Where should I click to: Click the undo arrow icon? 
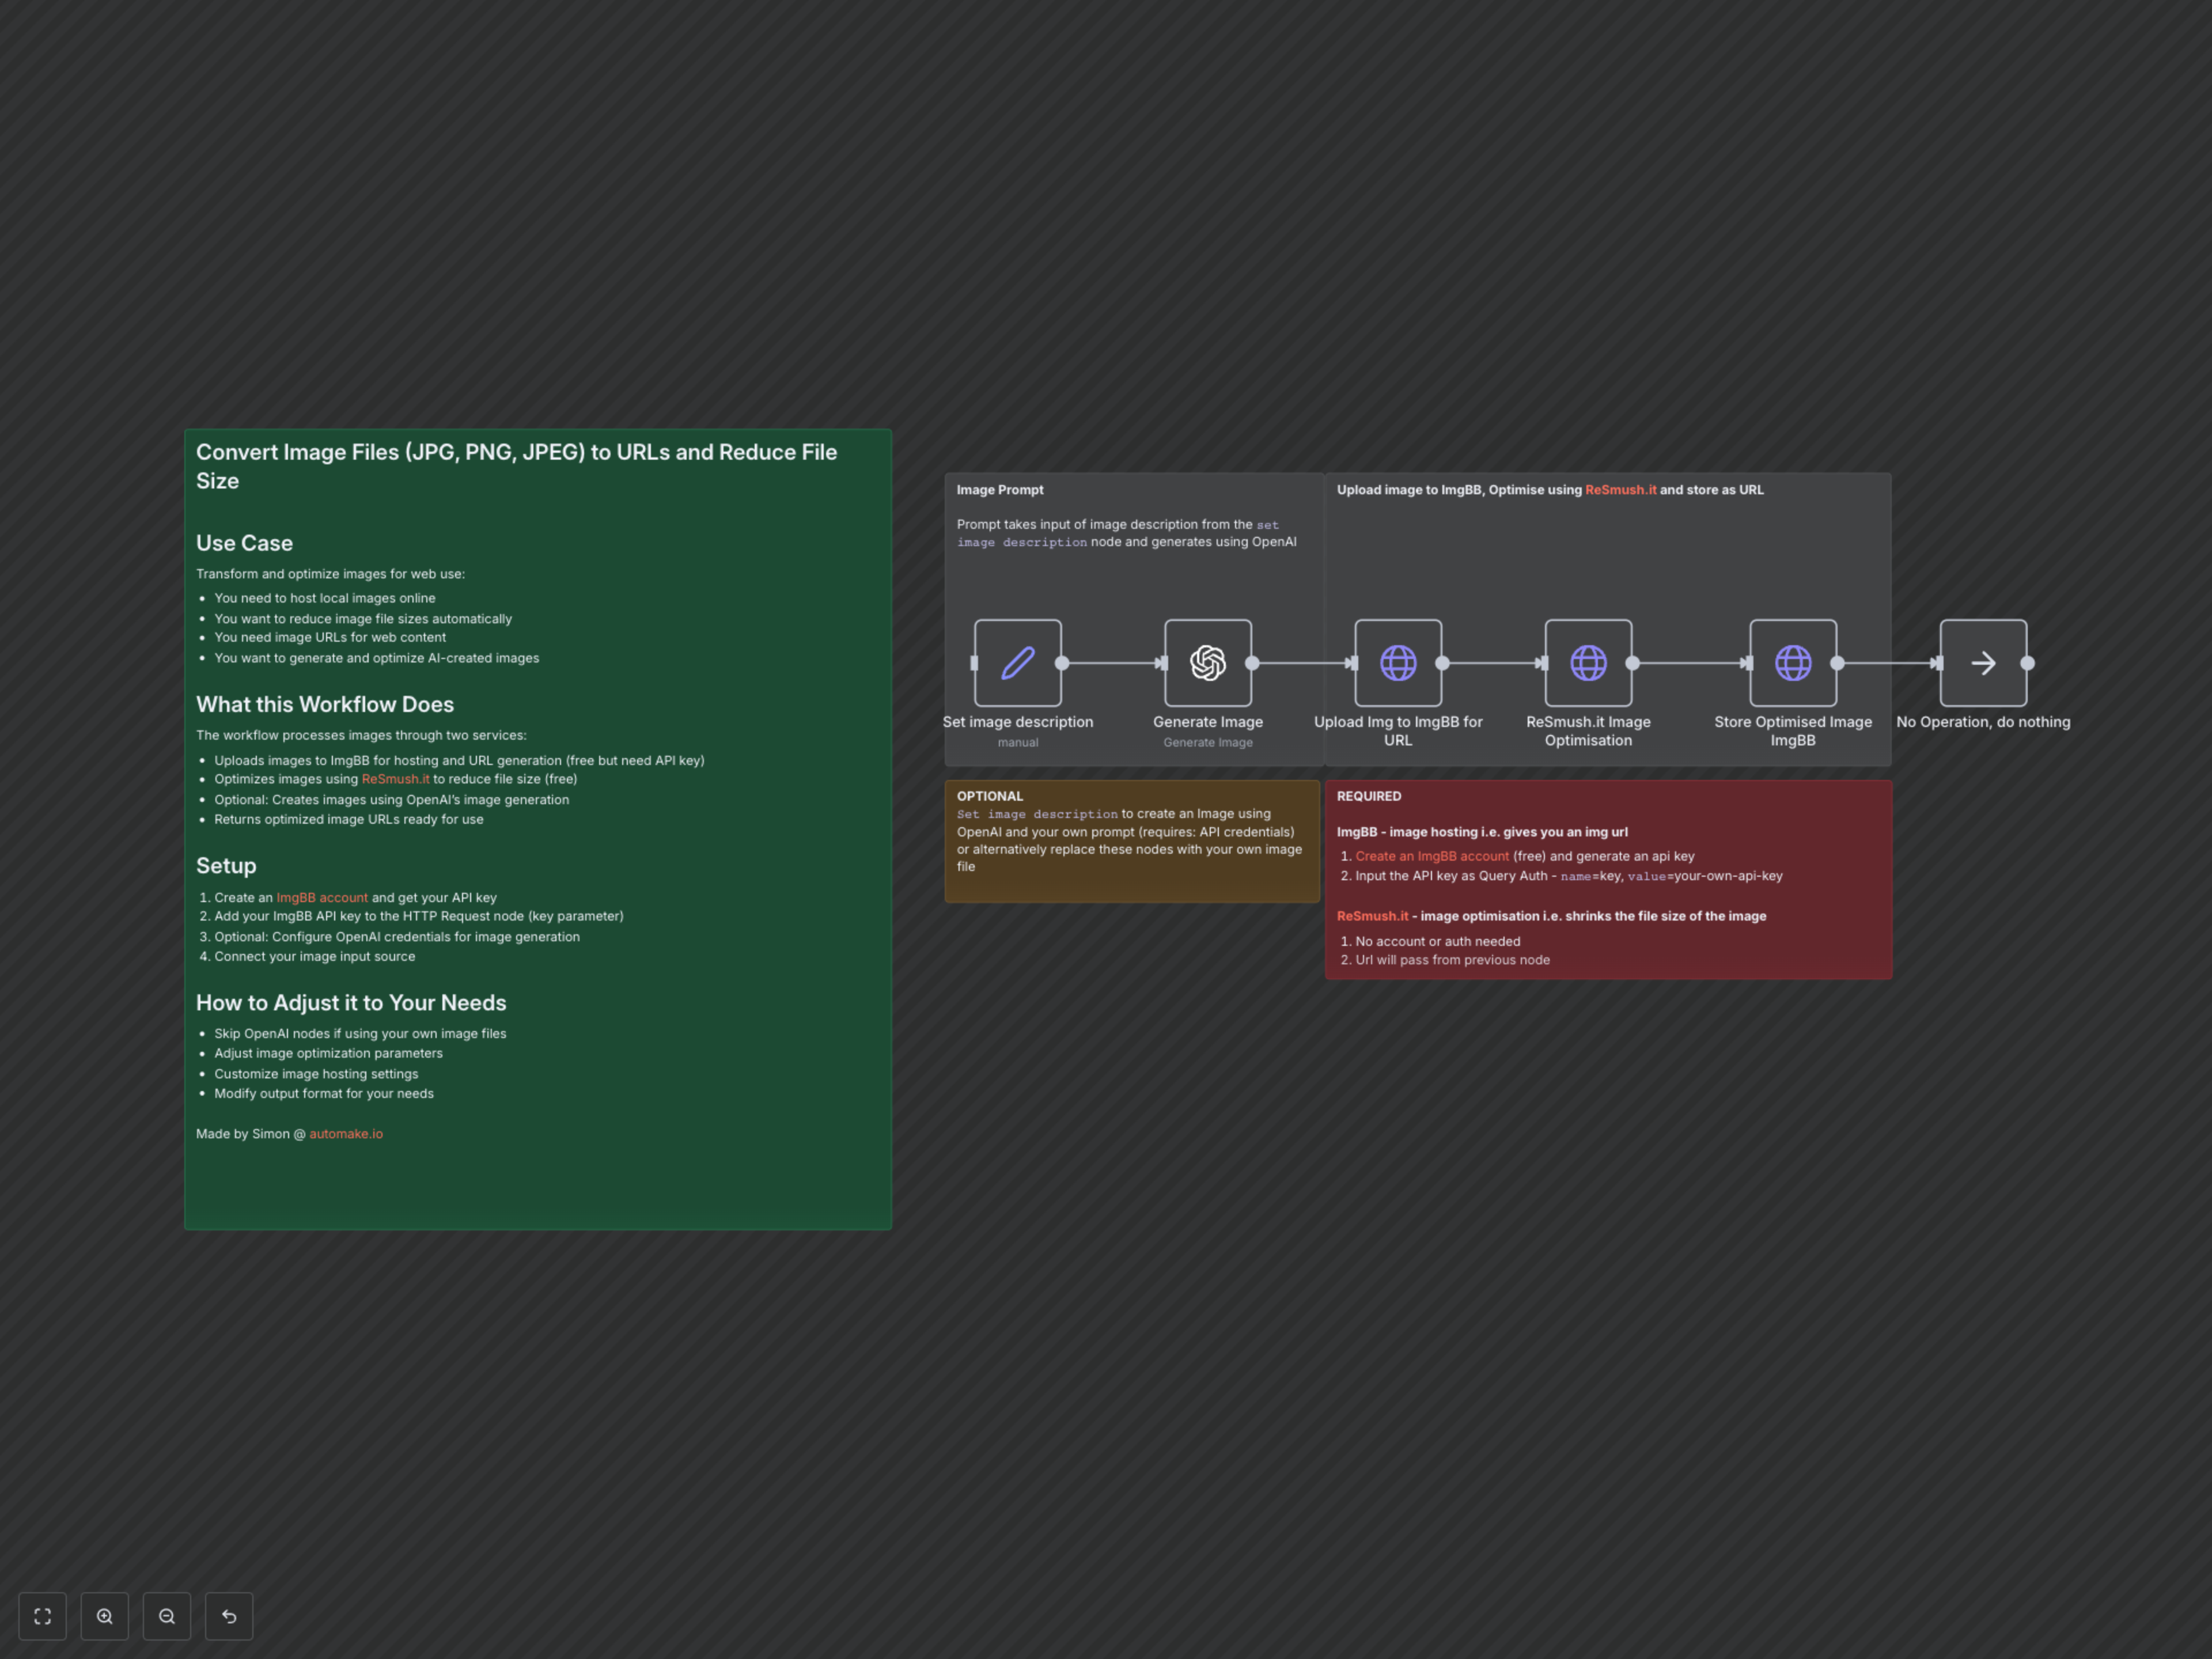coord(229,1616)
